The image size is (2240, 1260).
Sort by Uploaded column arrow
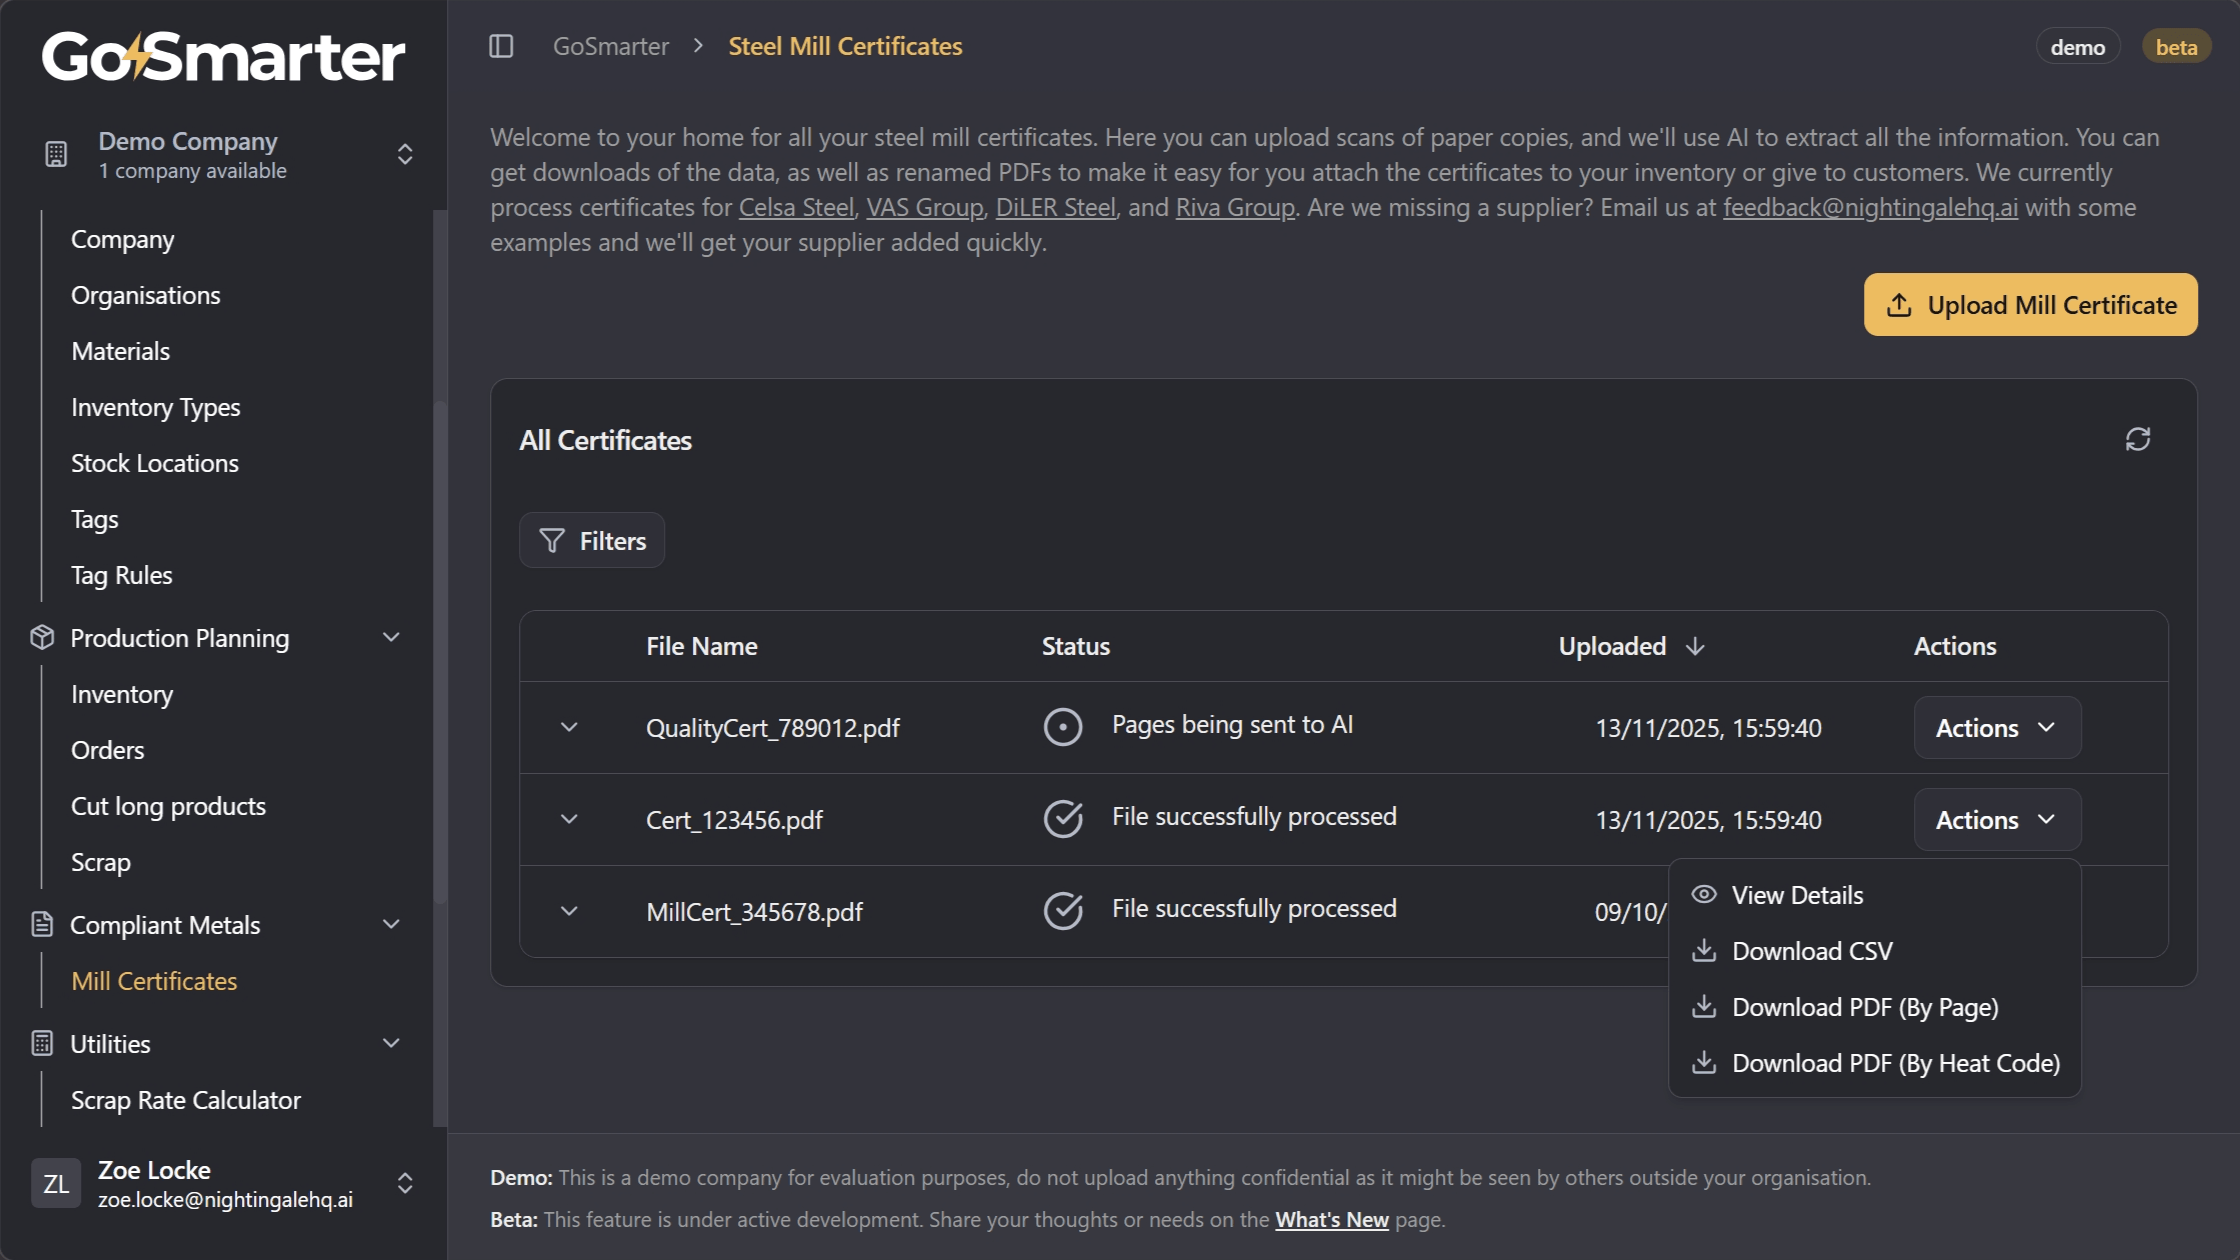point(1695,646)
